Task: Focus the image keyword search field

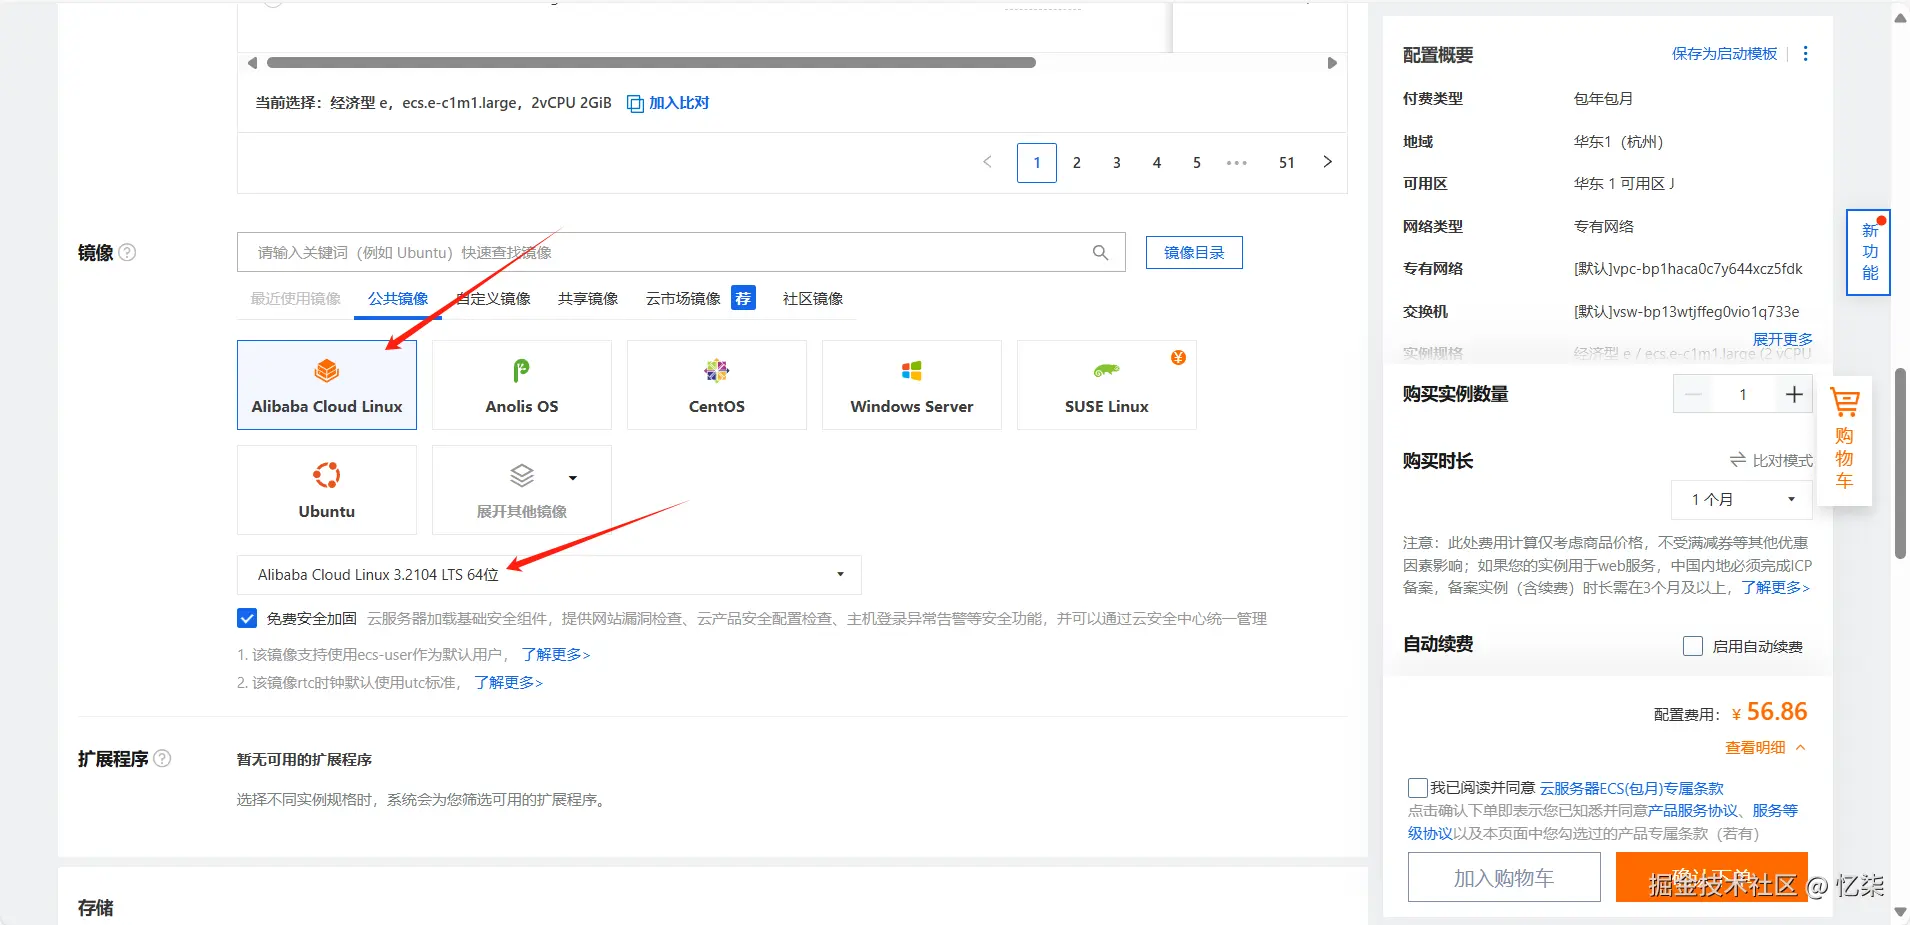Action: pyautogui.click(x=681, y=252)
